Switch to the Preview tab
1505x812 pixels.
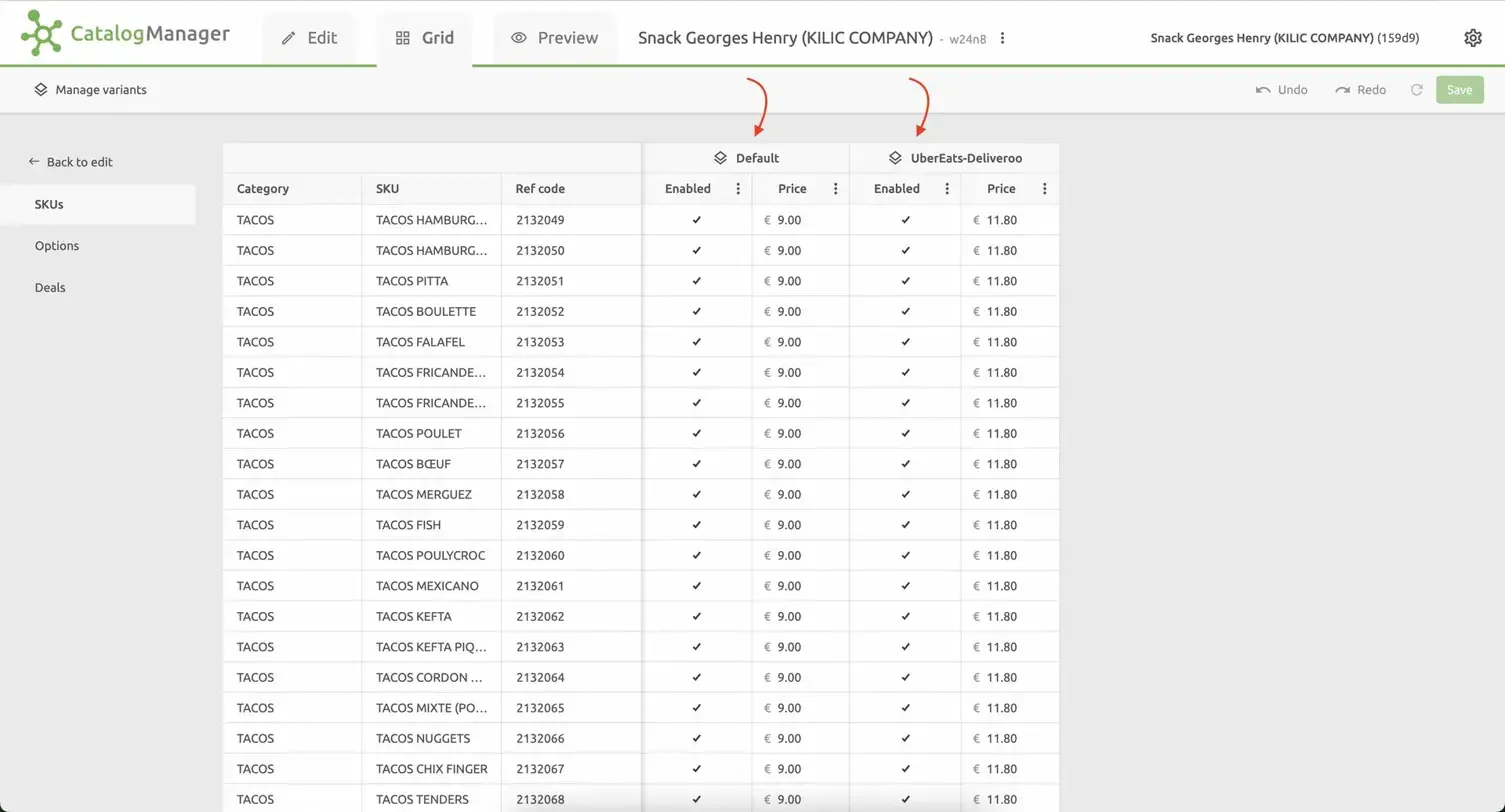coord(554,38)
